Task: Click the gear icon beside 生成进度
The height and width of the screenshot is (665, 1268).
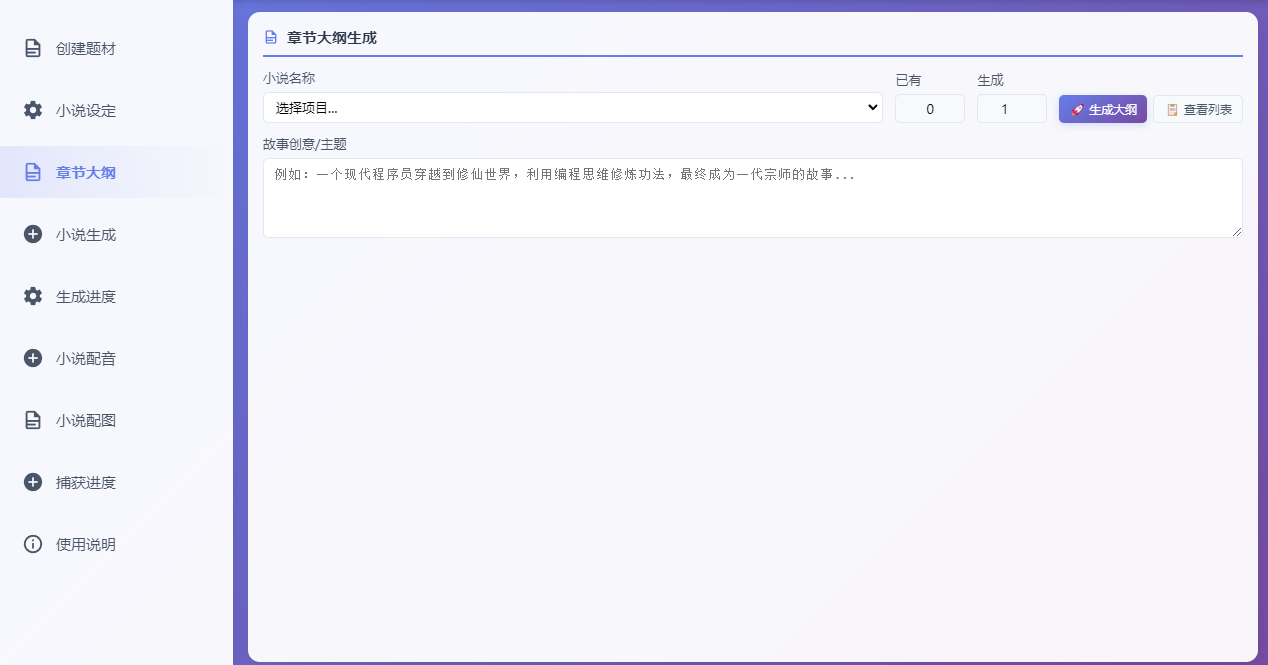Action: 33,296
